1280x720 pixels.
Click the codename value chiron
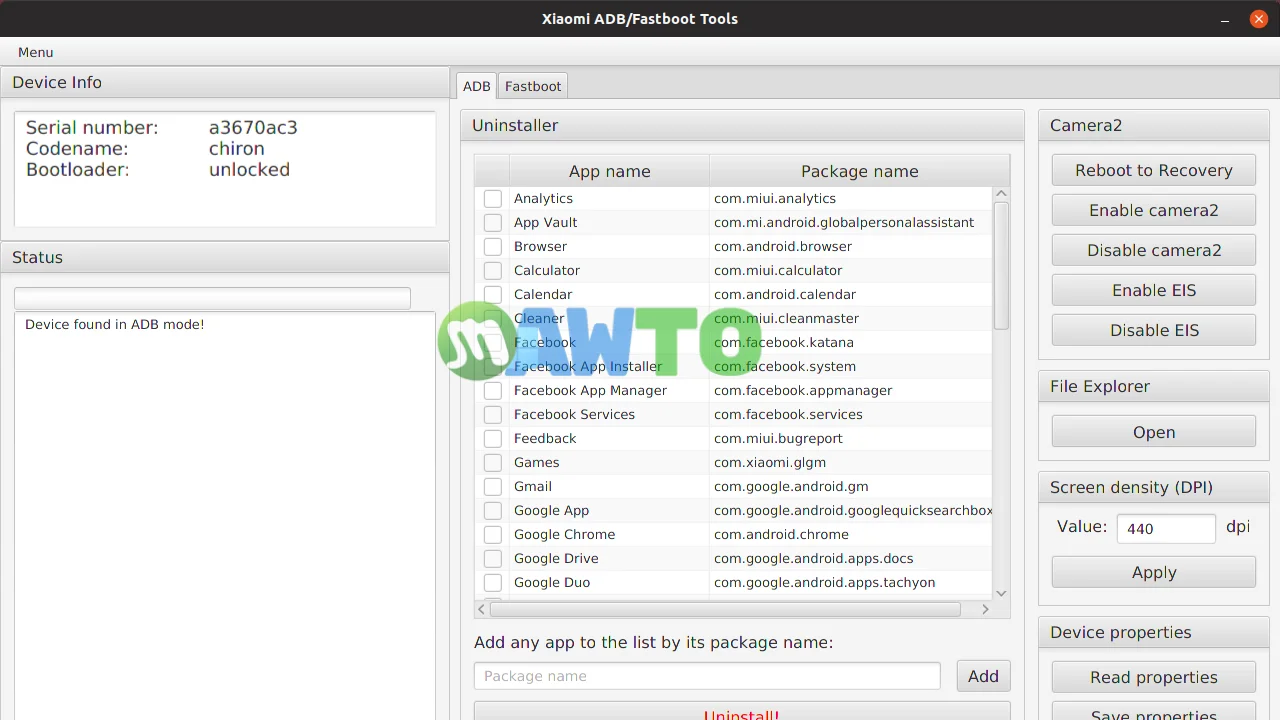point(237,148)
